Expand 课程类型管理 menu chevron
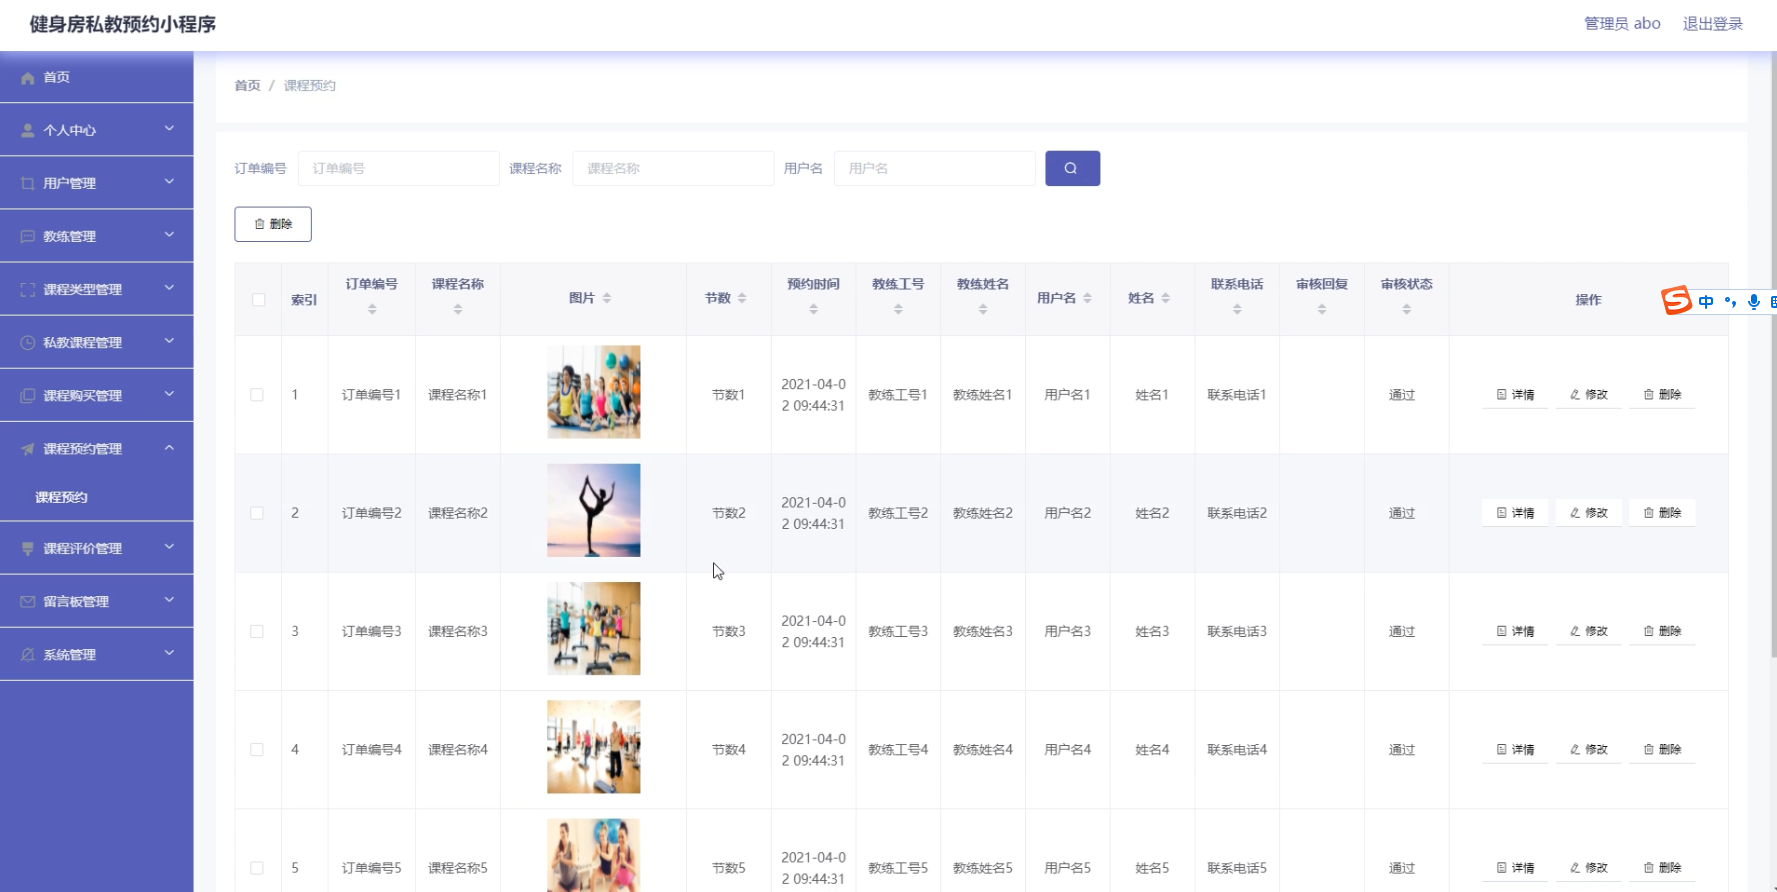Viewport: 1777px width, 892px height. pos(169,288)
